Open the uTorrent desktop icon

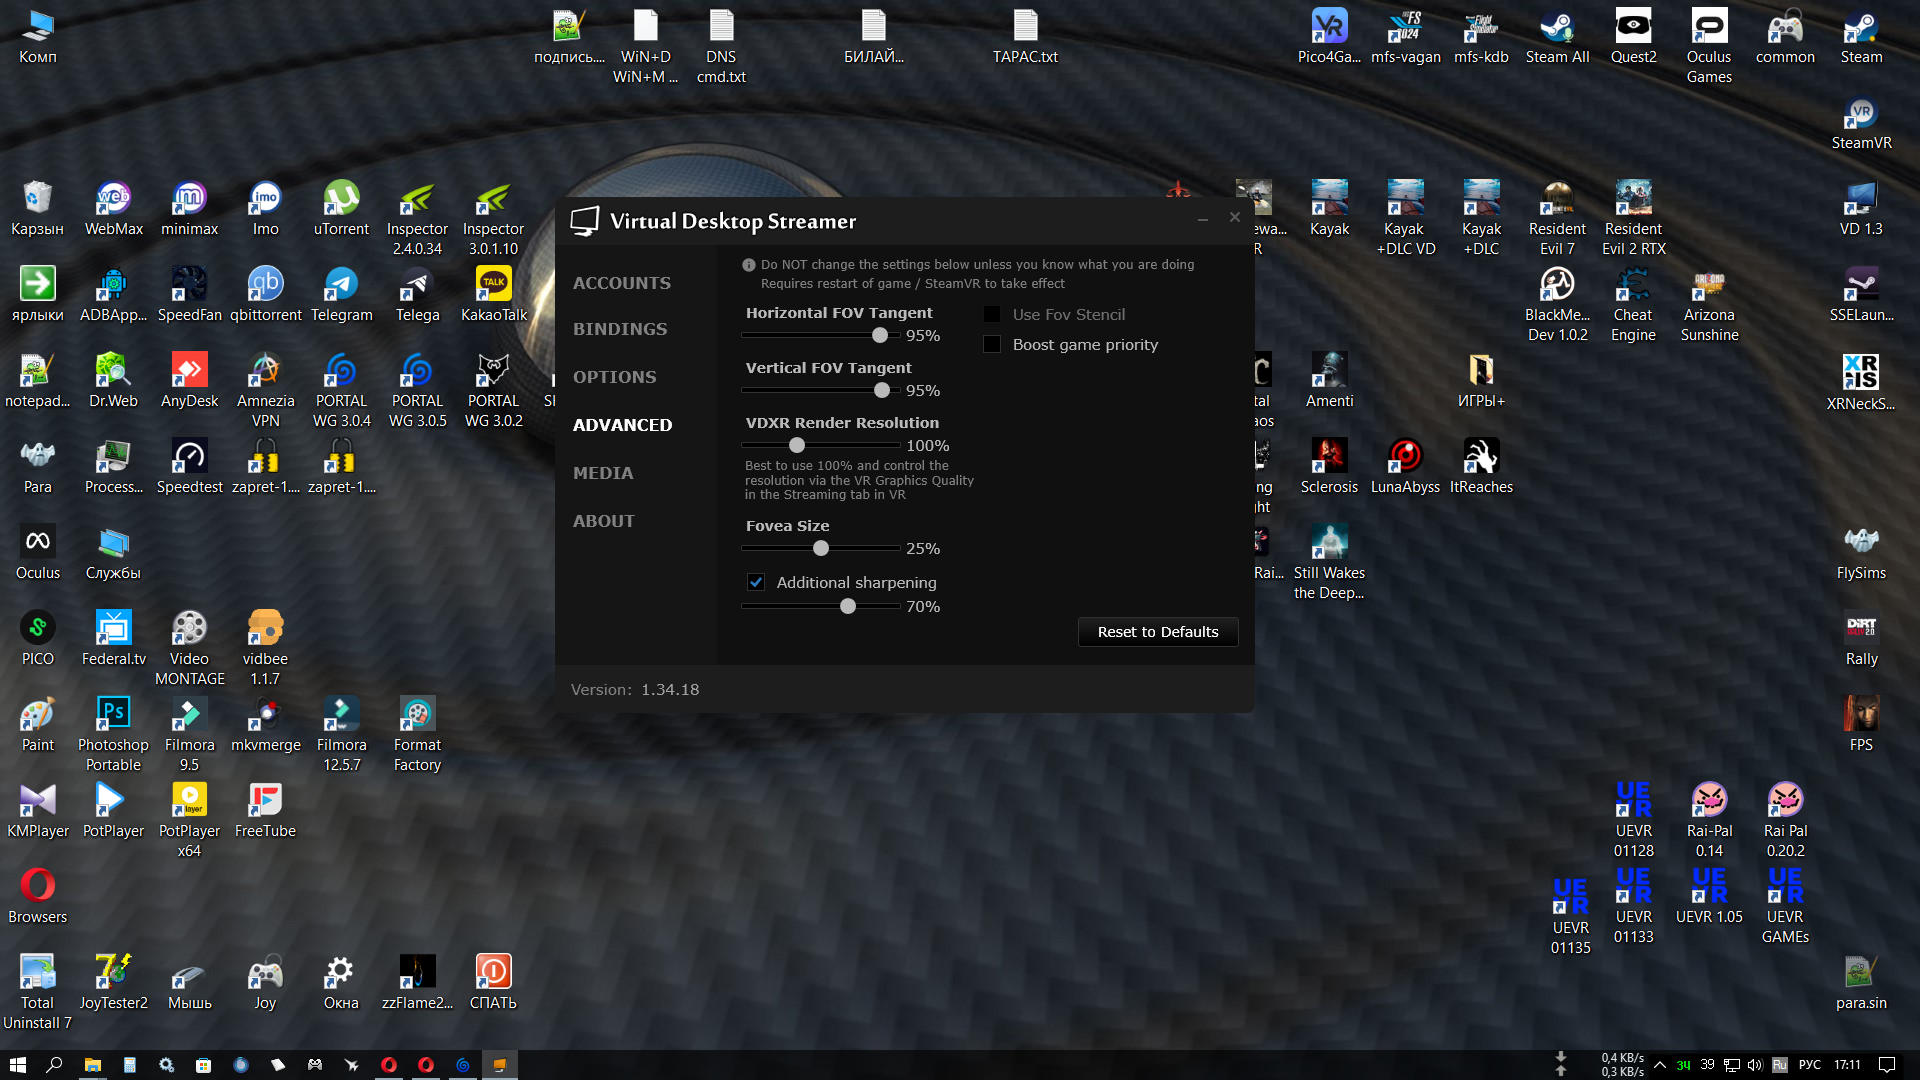(x=341, y=210)
